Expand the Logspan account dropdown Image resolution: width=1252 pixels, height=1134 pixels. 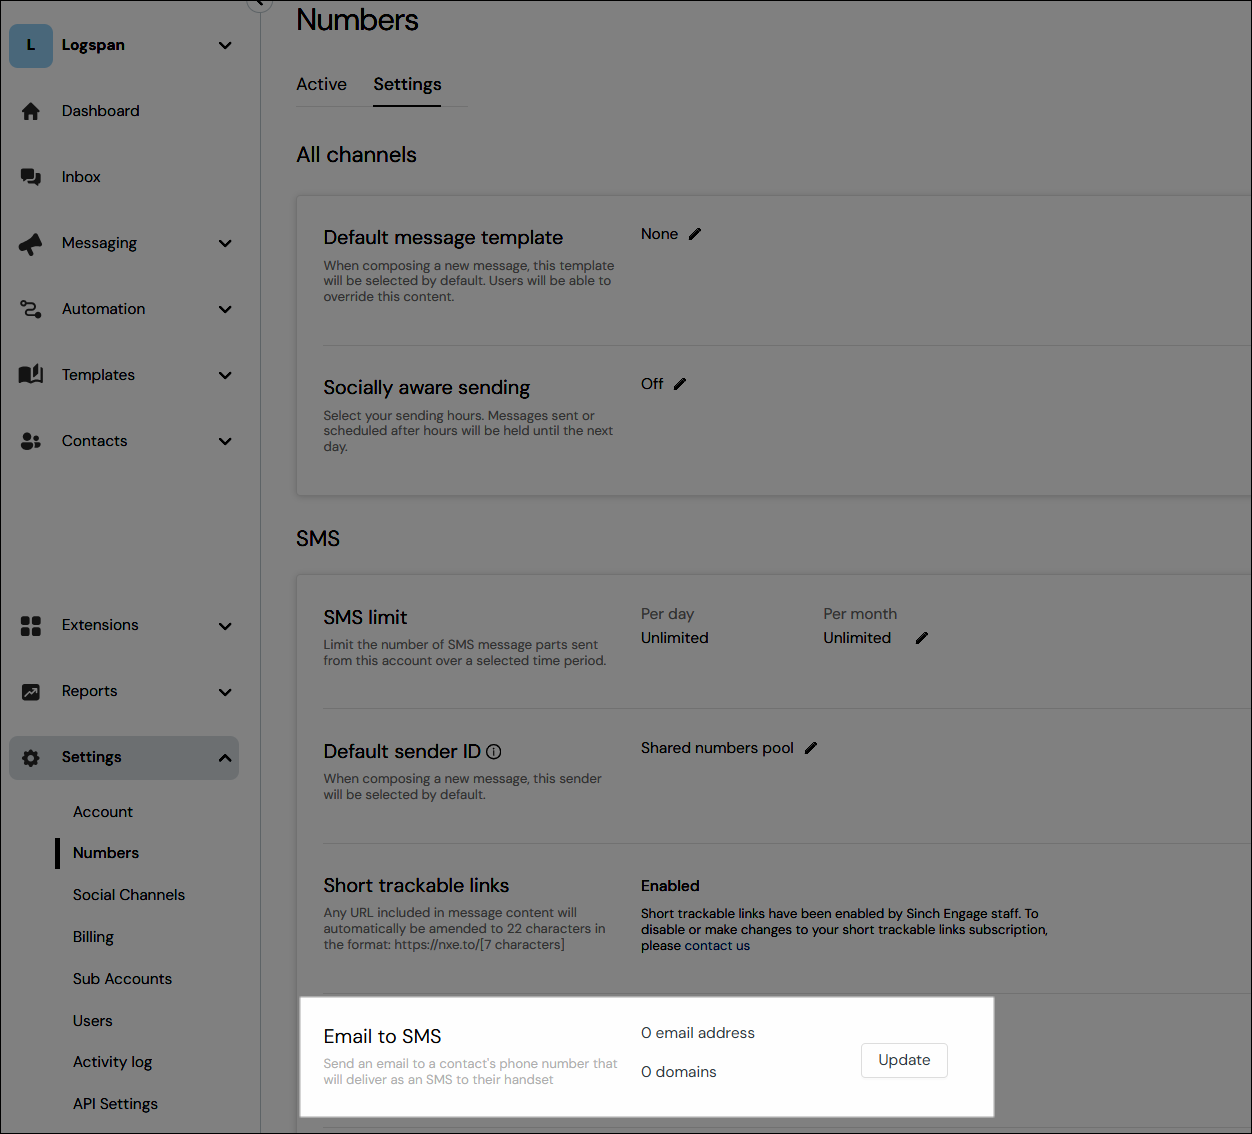[x=225, y=45]
